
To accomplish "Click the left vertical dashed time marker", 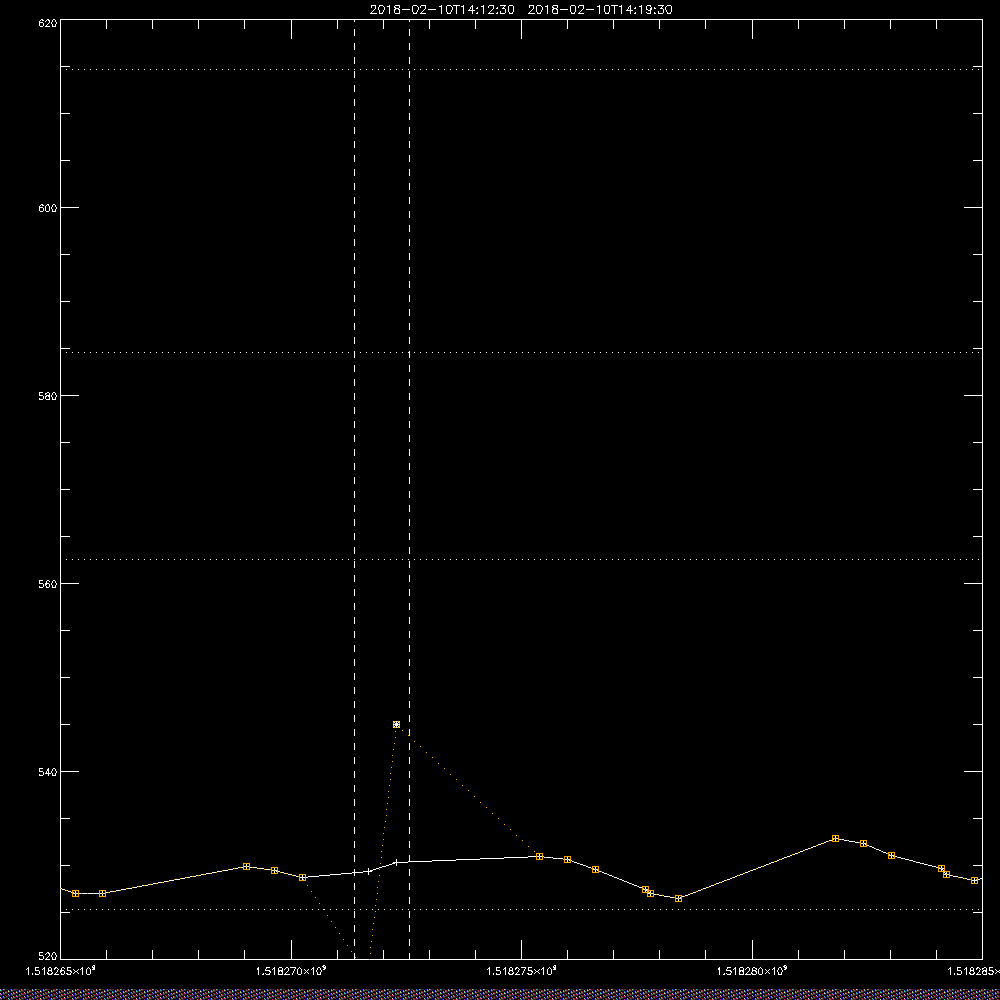I will [355, 488].
